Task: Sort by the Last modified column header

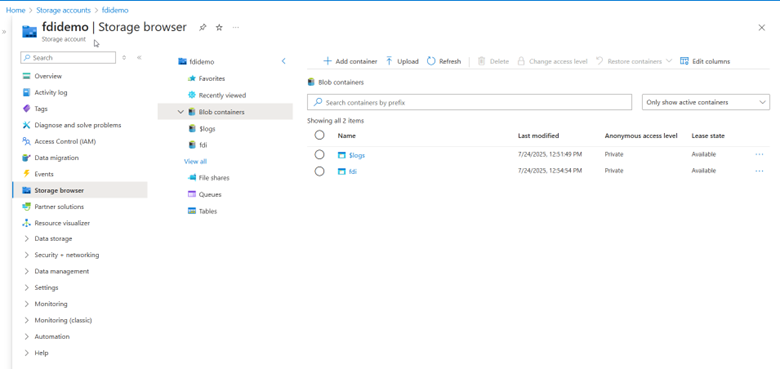Action: tap(538, 136)
